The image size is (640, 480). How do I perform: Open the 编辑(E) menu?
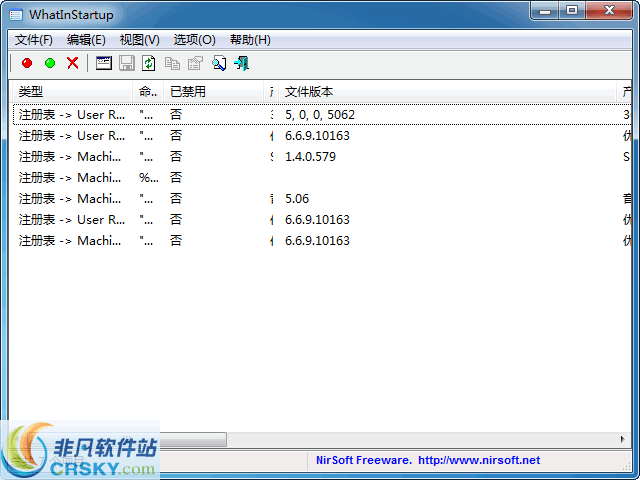[86, 40]
